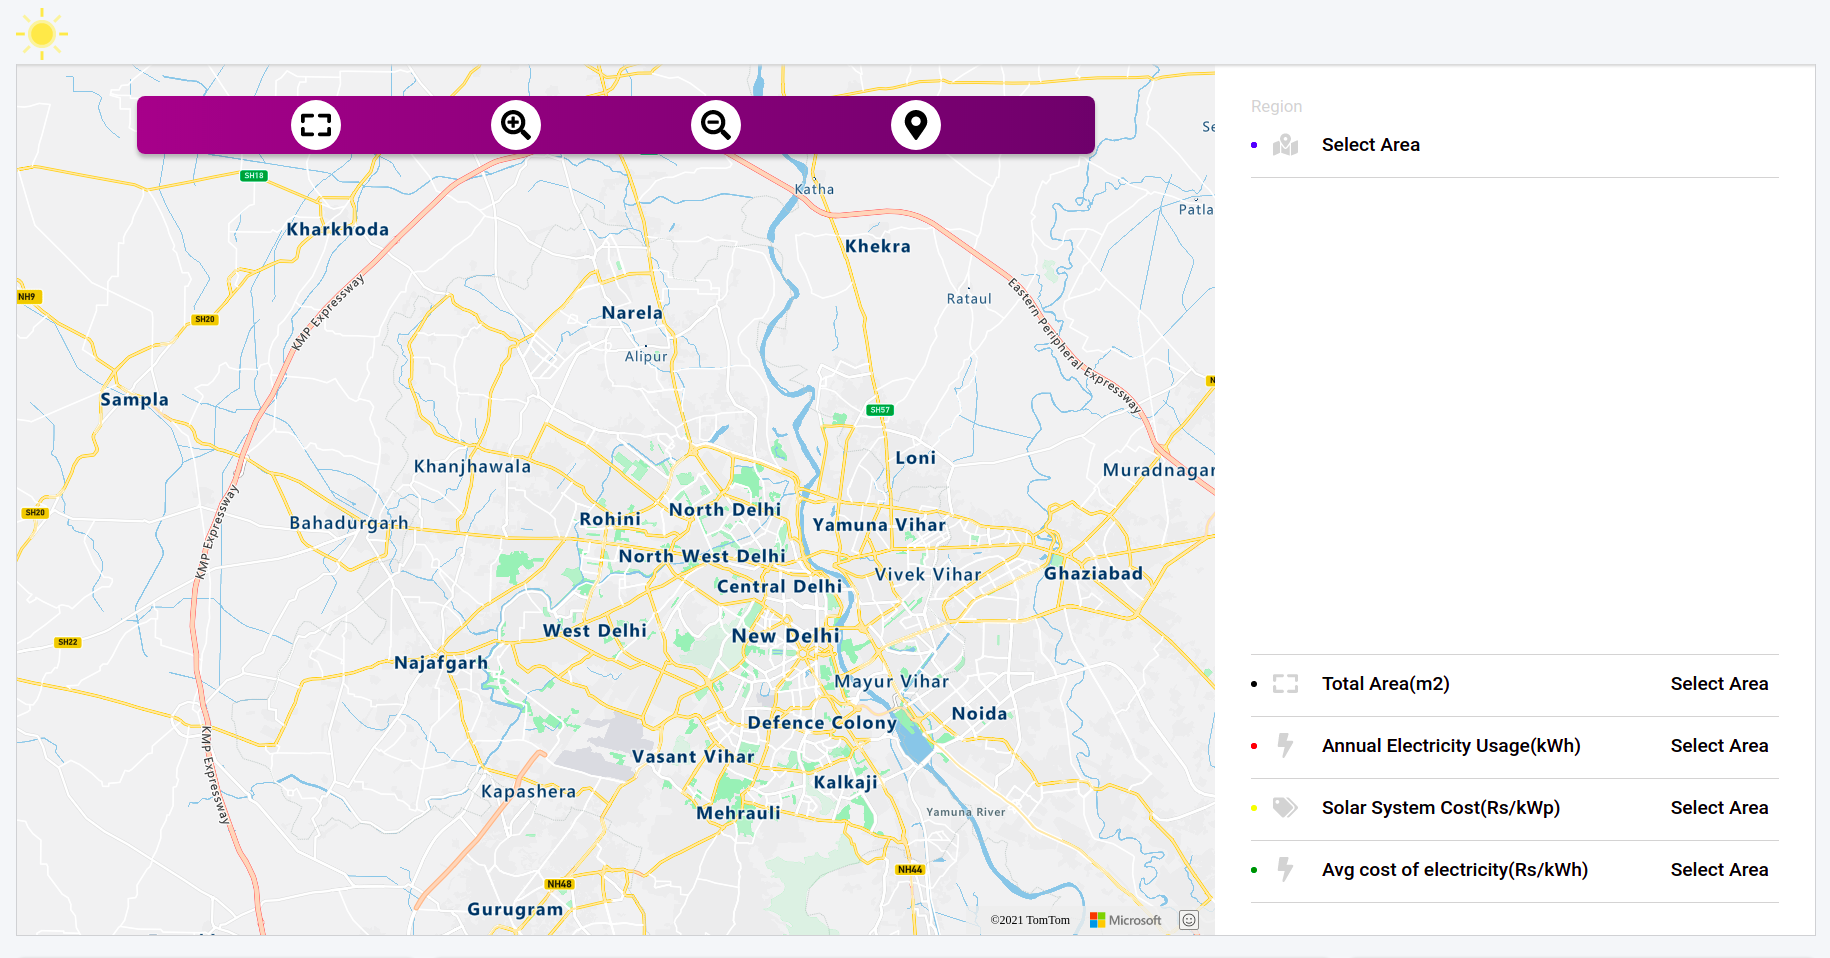
Task: Click Katha label on the map
Action: 814,189
